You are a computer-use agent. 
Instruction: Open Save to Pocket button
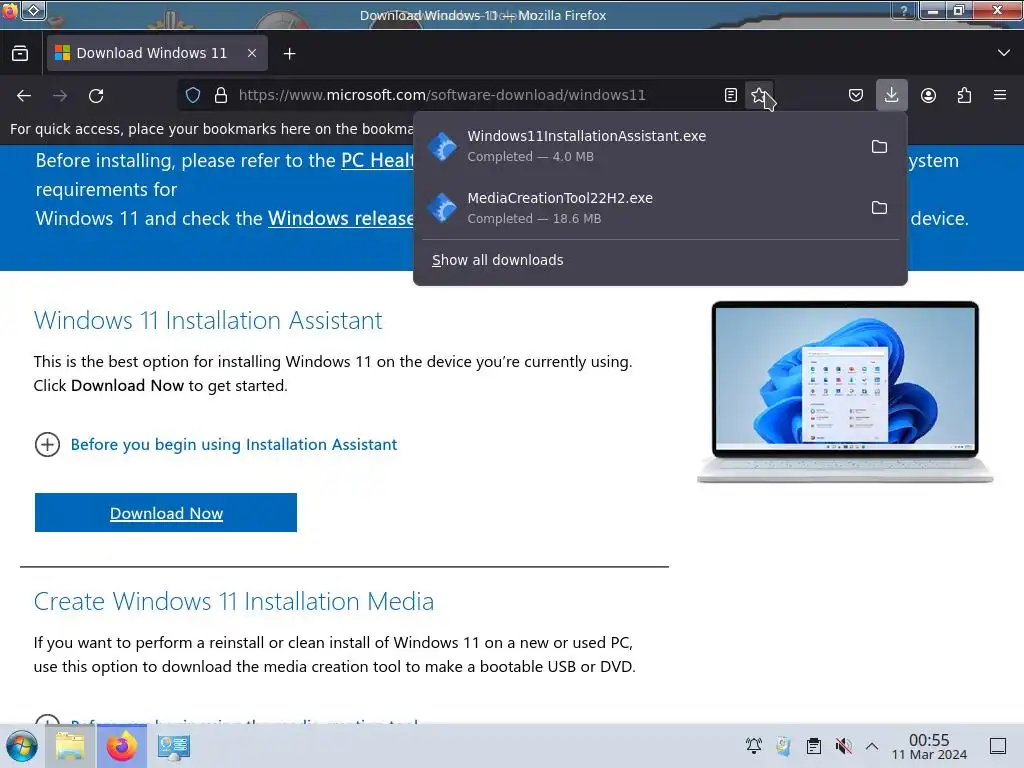[x=856, y=95]
